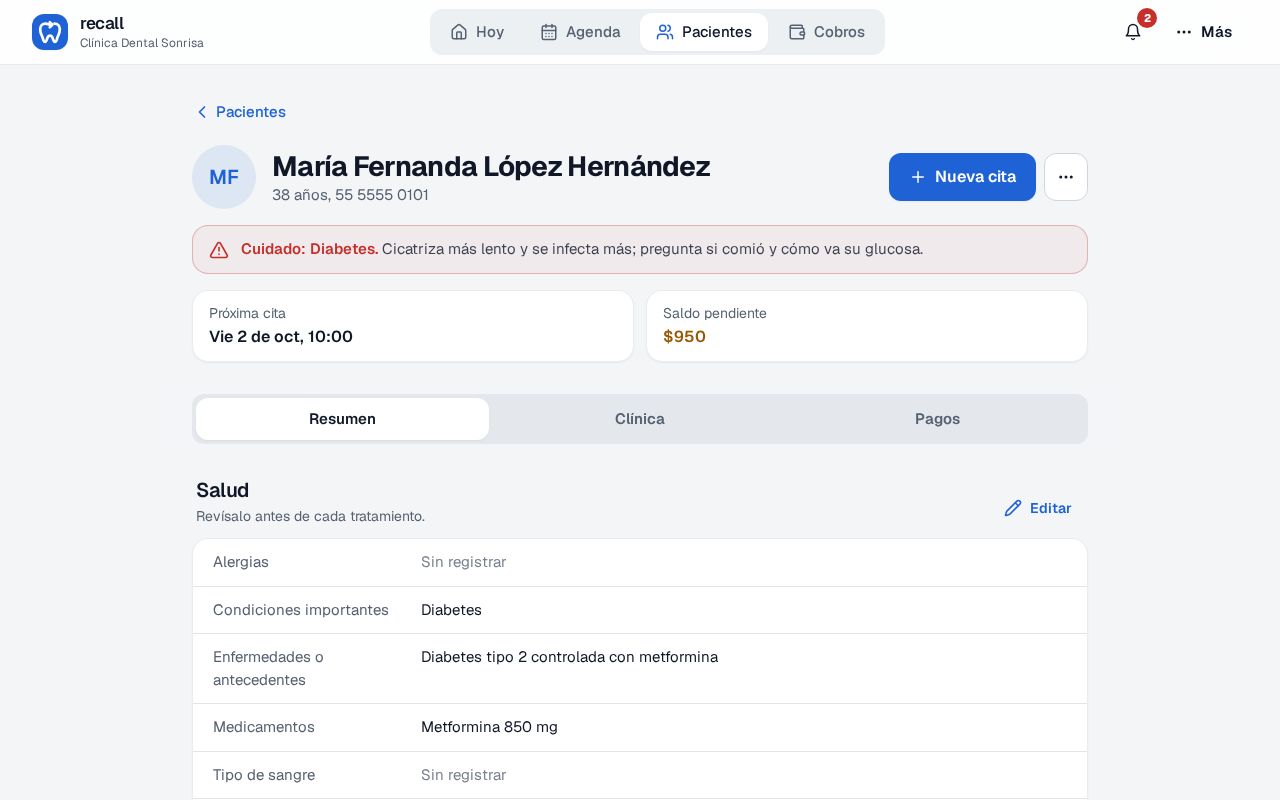Click the recall tooth logo icon
The width and height of the screenshot is (1280, 800).
click(x=50, y=32)
